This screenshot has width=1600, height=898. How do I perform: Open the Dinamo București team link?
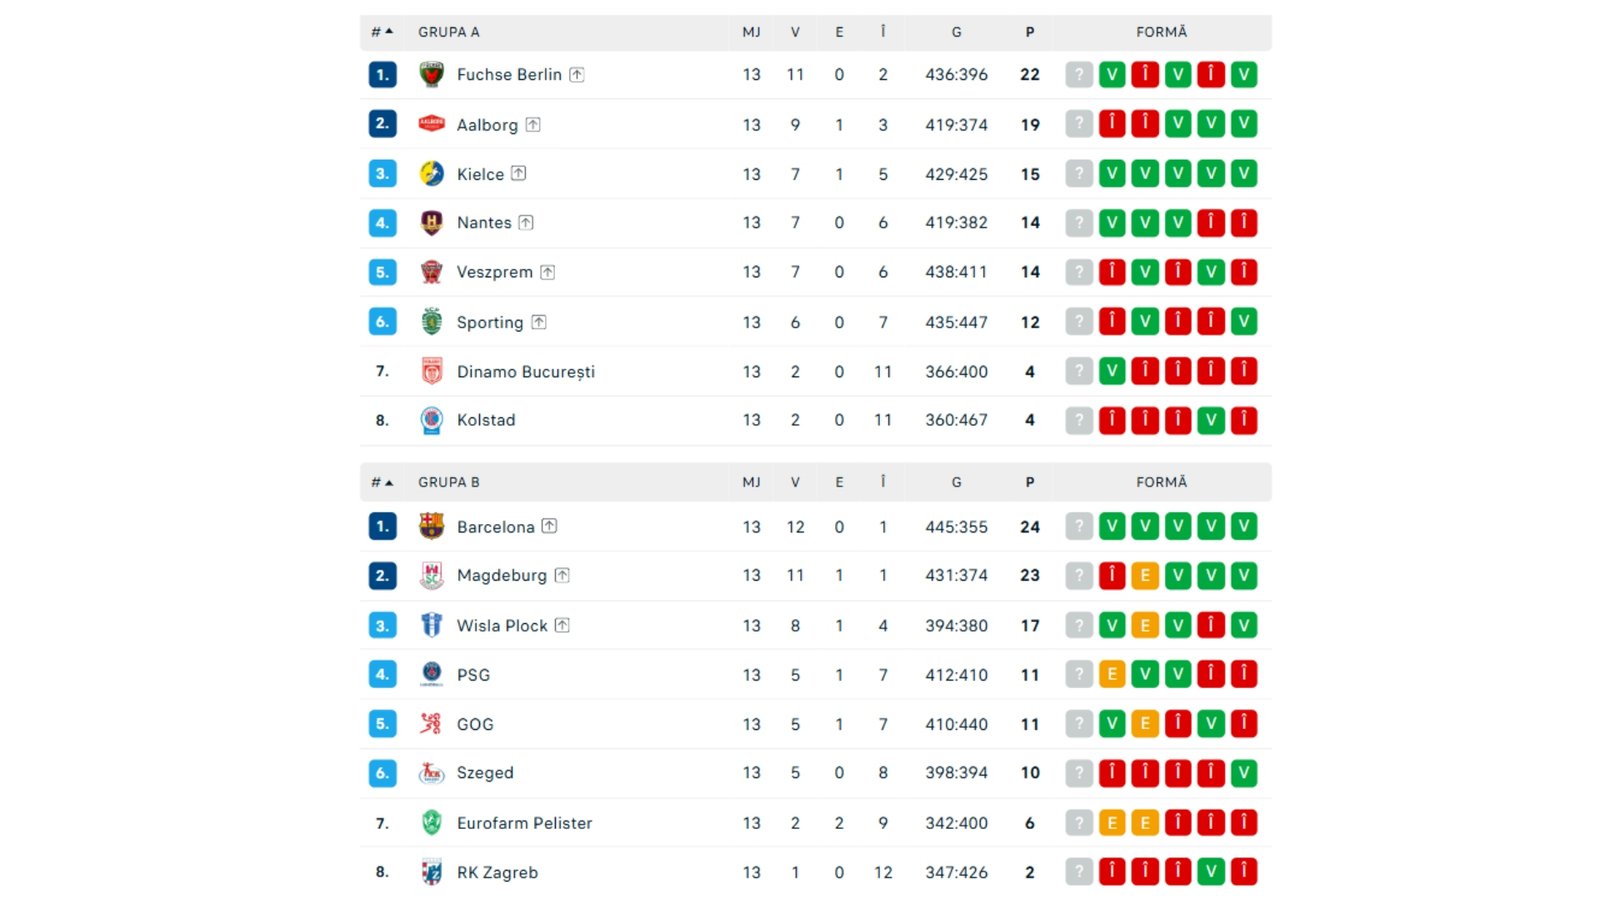coord(525,371)
